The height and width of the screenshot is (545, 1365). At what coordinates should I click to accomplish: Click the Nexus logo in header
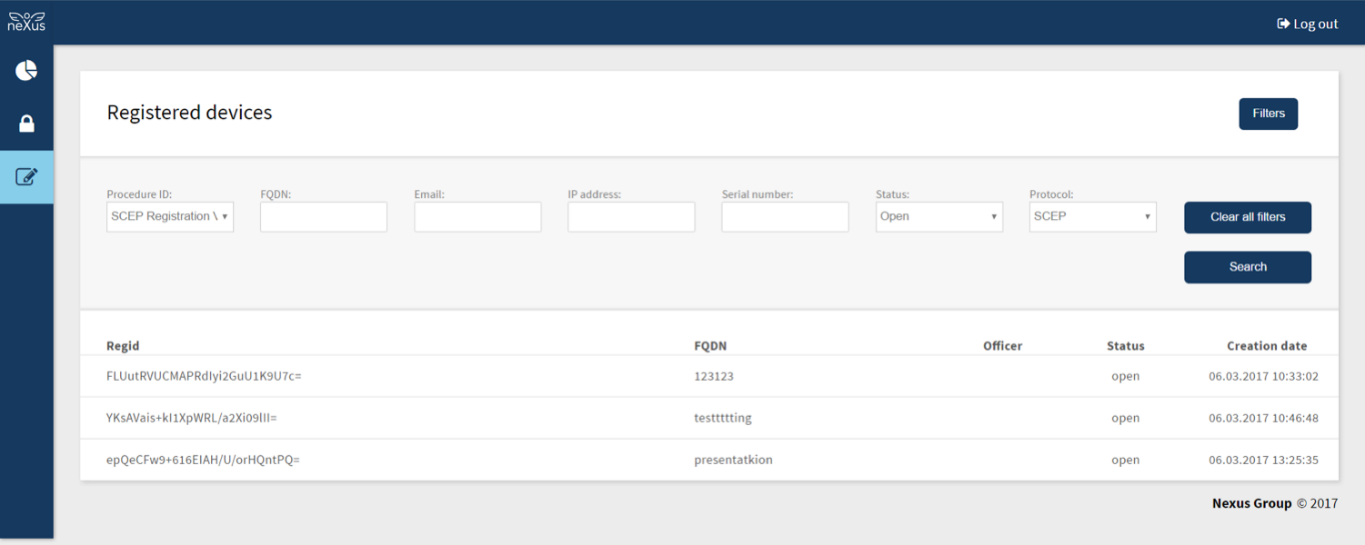pos(26,21)
